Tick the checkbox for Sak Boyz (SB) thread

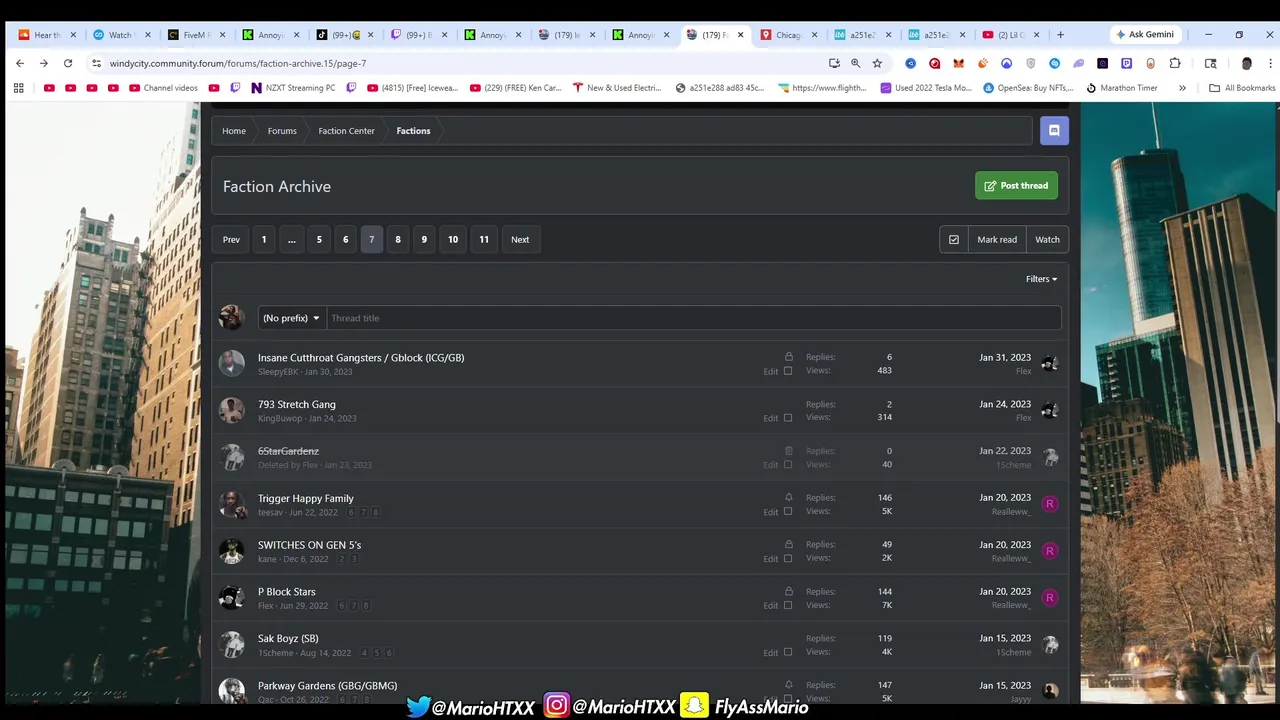788,652
